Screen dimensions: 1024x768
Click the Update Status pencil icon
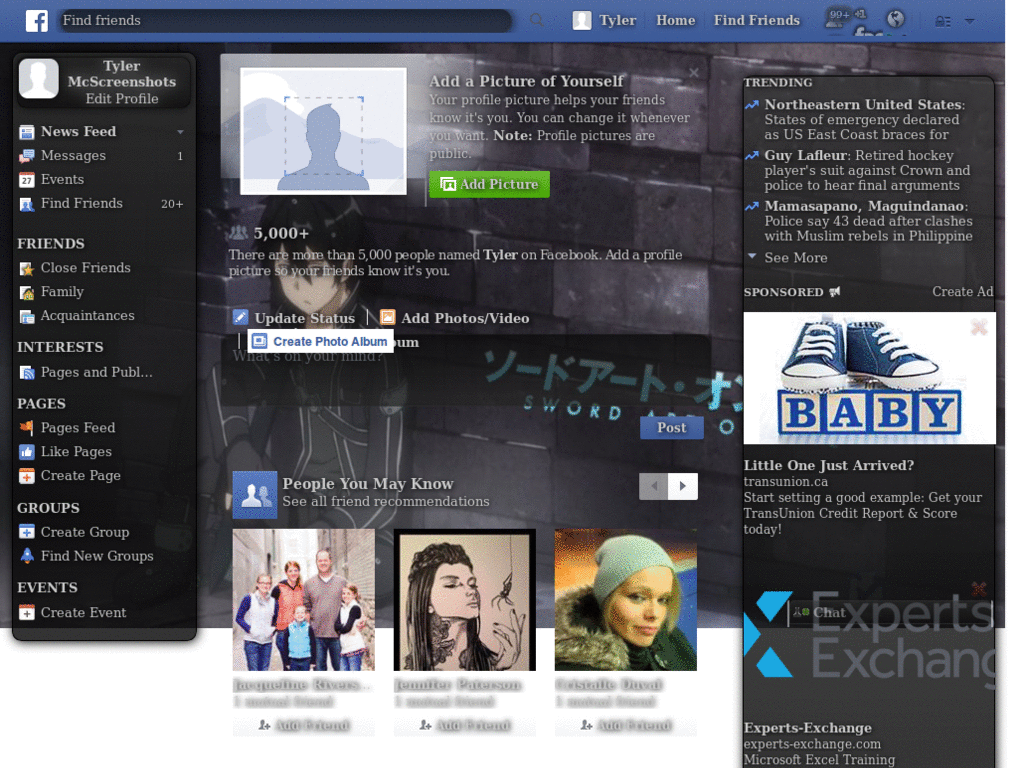(240, 317)
